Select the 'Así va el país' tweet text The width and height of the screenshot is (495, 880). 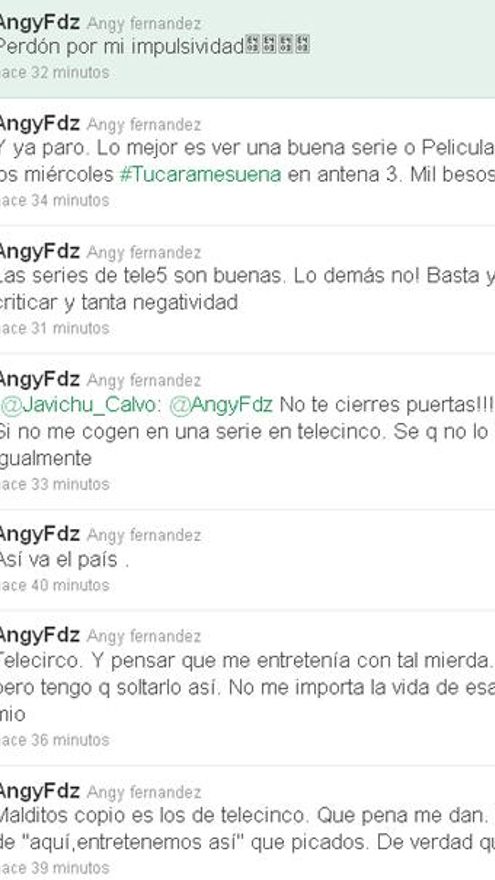(x=64, y=560)
